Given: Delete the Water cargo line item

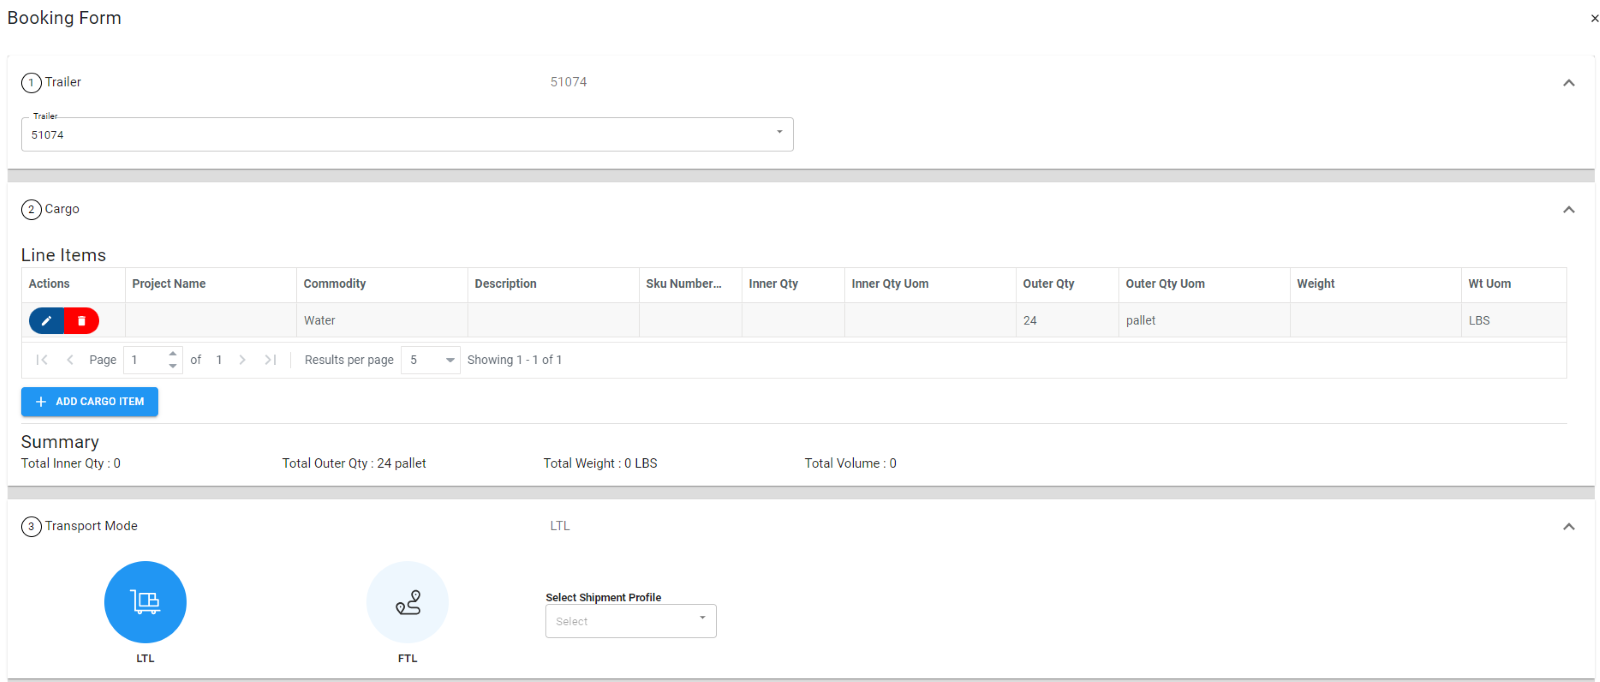Looking at the screenshot, I should click(x=82, y=321).
